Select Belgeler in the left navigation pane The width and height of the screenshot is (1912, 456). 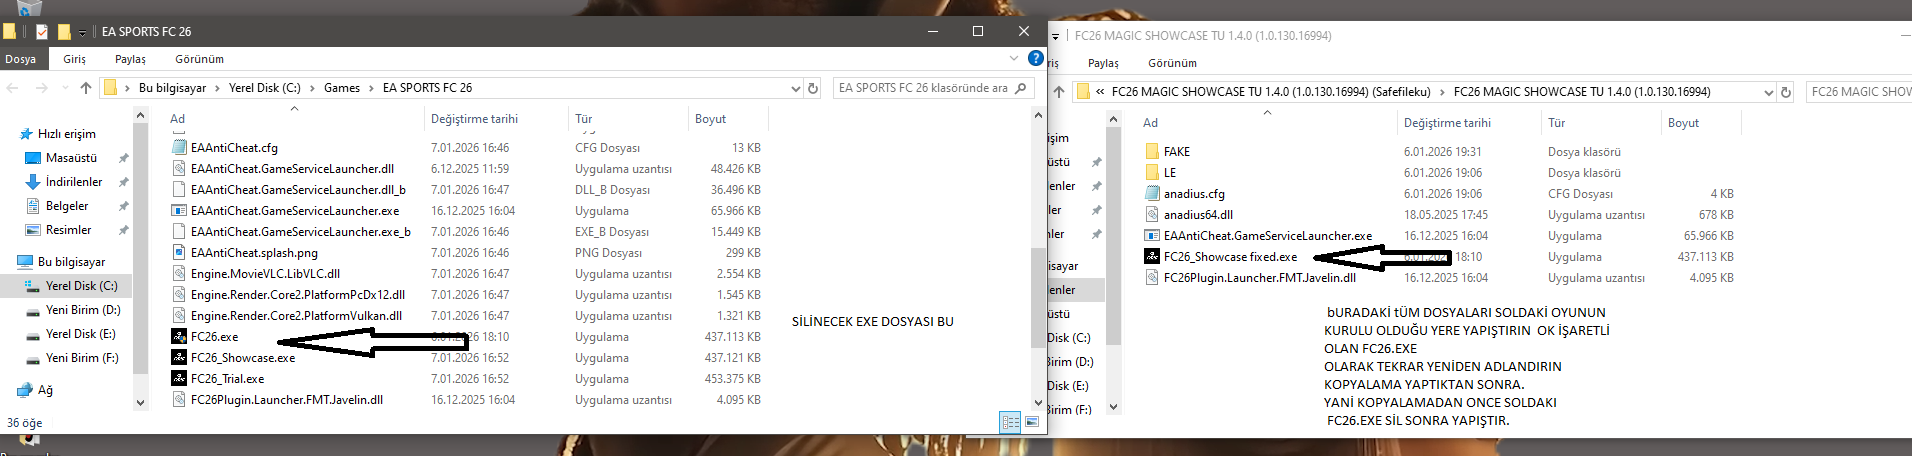tap(67, 206)
